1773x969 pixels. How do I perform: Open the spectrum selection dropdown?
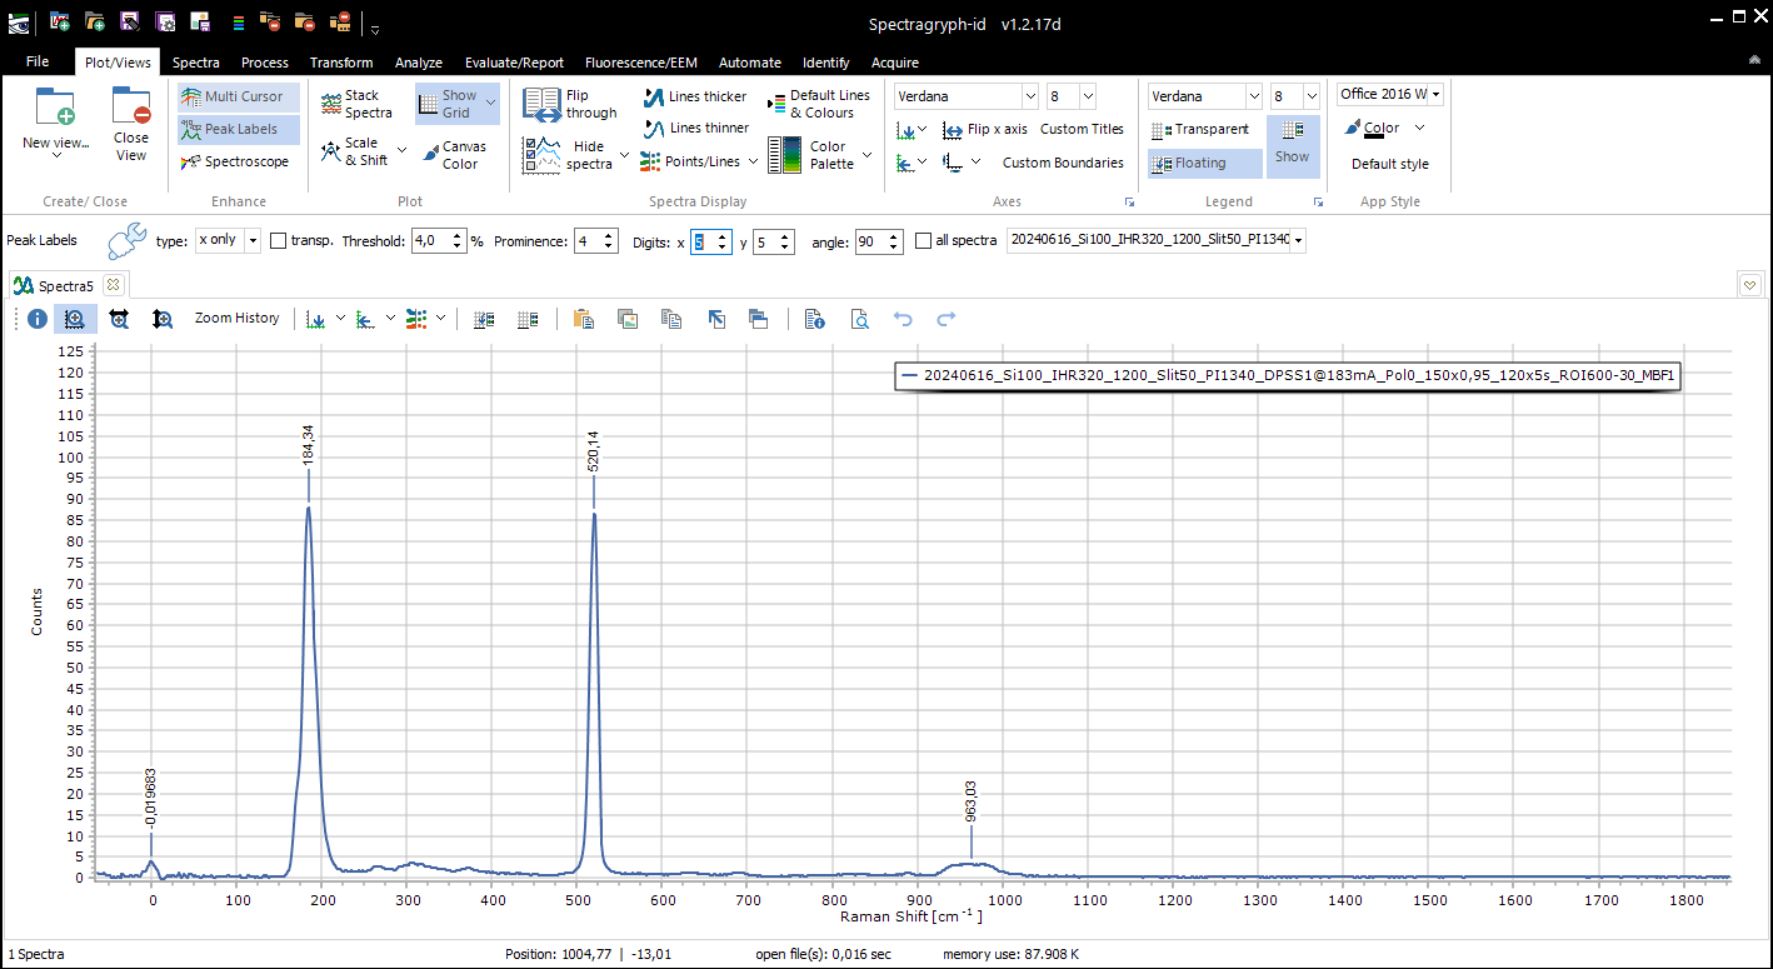[1298, 240]
